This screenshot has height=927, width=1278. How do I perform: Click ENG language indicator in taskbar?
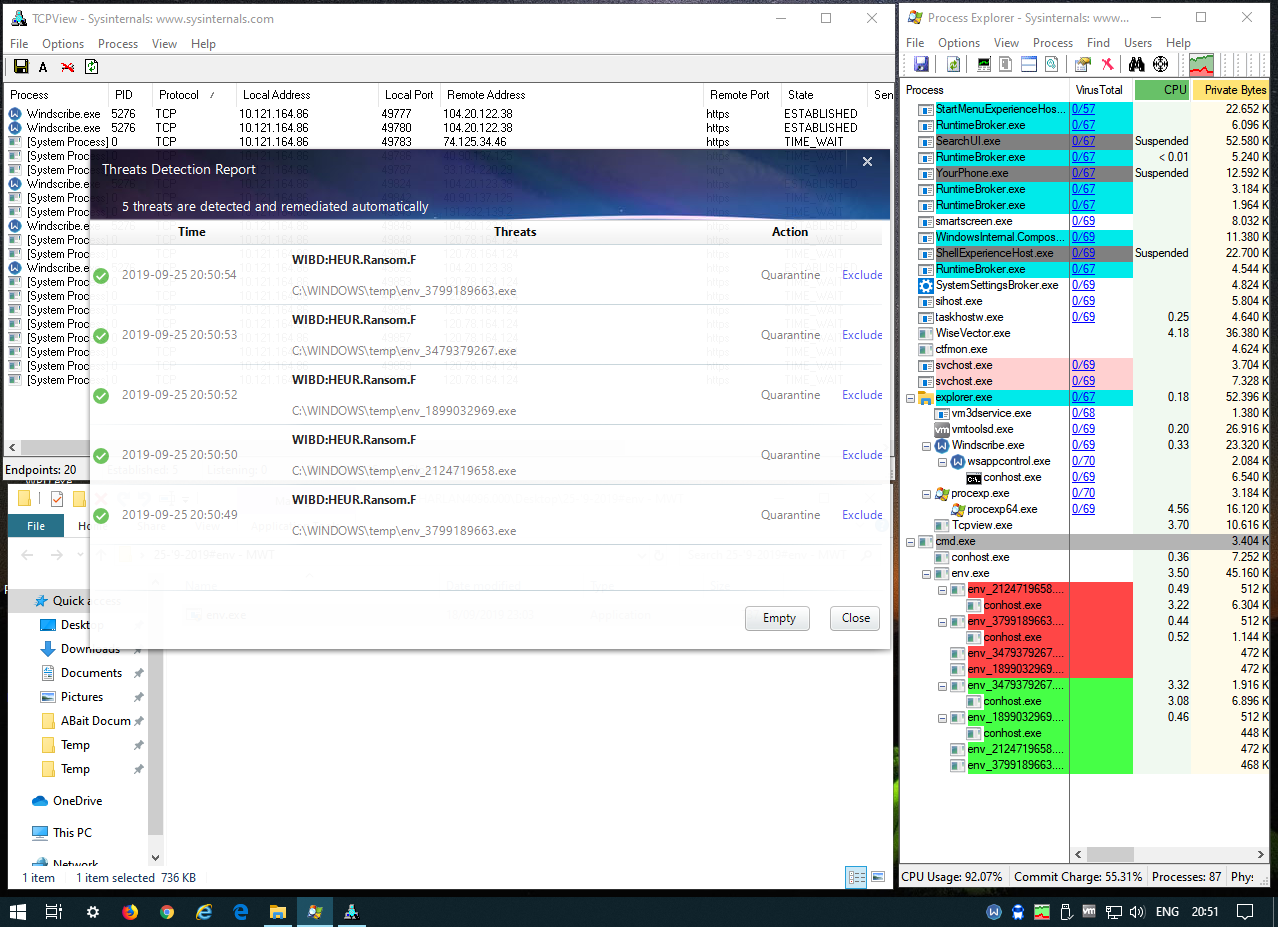click(1167, 912)
